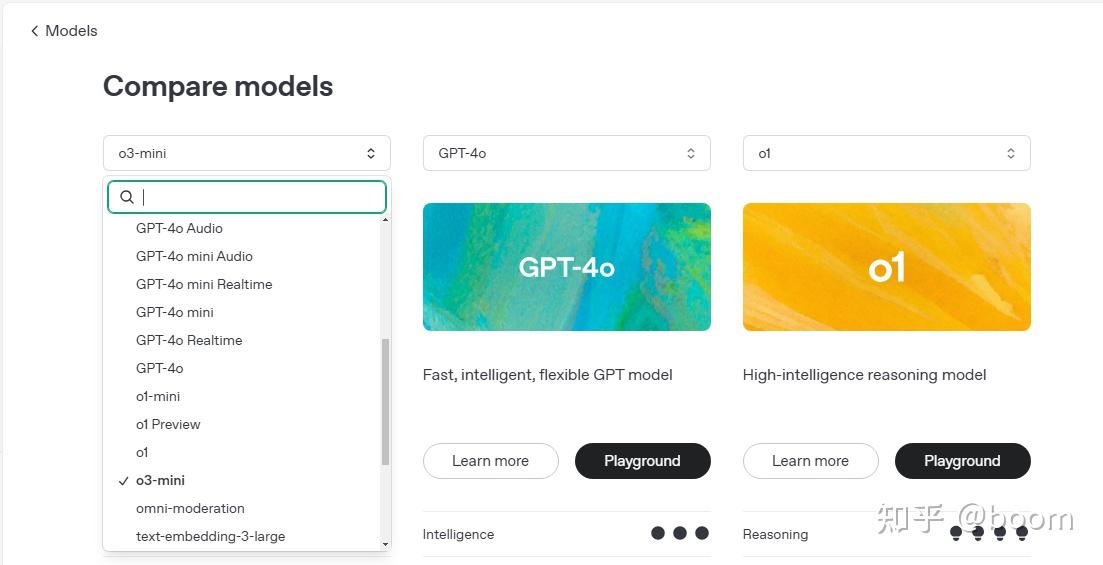The height and width of the screenshot is (565, 1103).
Task: Select GPT-4o mini Realtime option
Action: coord(204,284)
